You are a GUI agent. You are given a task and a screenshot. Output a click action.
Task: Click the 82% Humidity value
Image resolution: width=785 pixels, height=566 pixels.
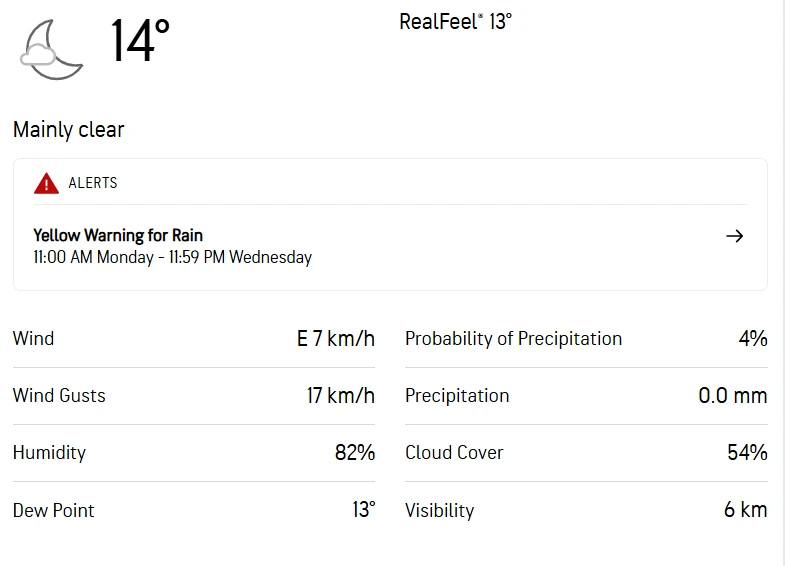tap(355, 452)
